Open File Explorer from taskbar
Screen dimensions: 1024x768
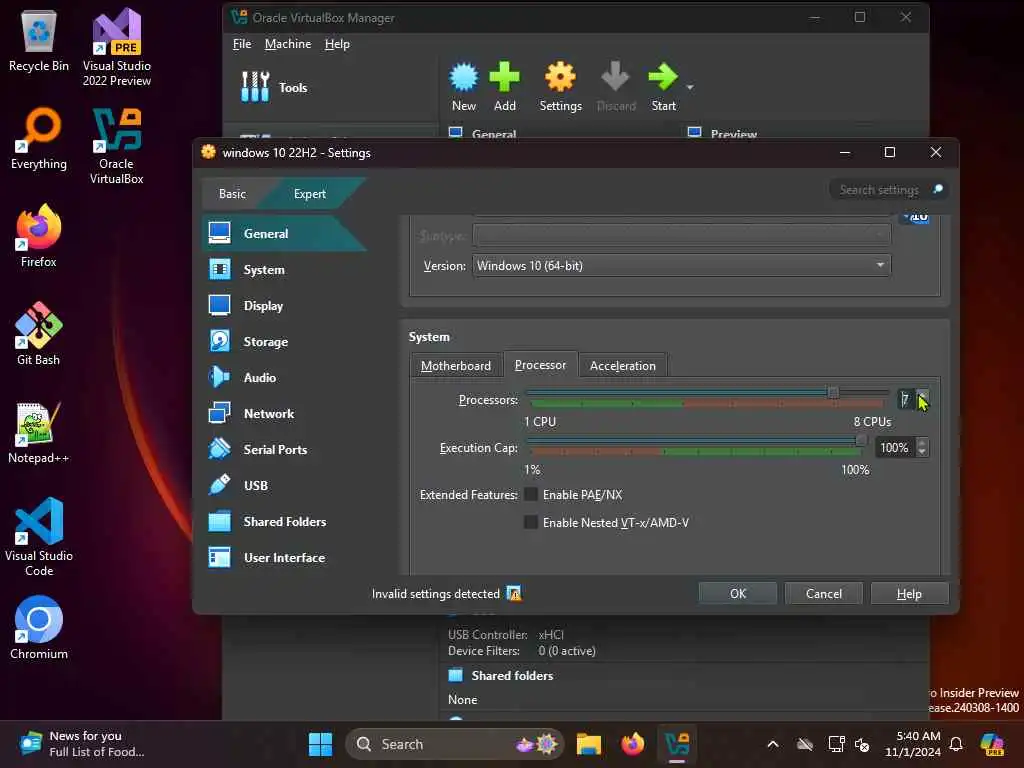(588, 744)
